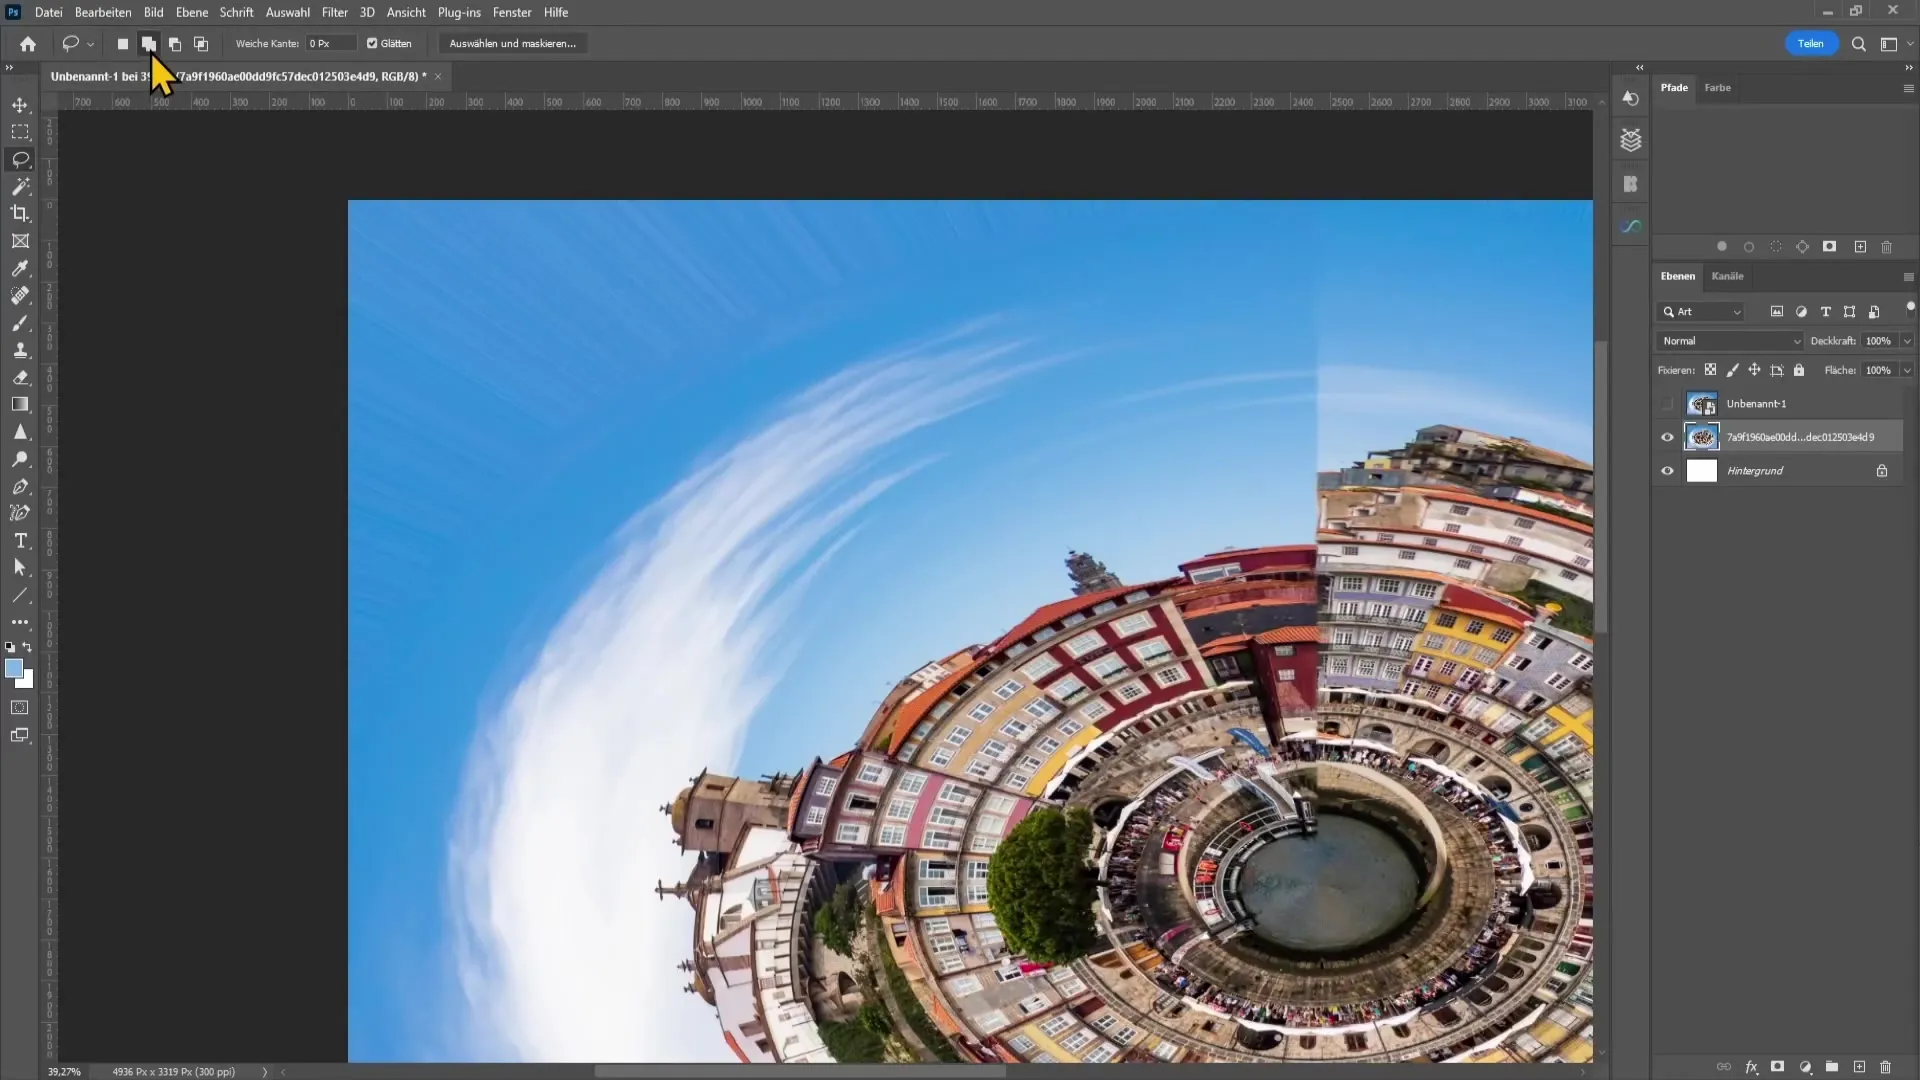This screenshot has width=1920, height=1080.
Task: Select the Dodge tool
Action: pos(20,459)
